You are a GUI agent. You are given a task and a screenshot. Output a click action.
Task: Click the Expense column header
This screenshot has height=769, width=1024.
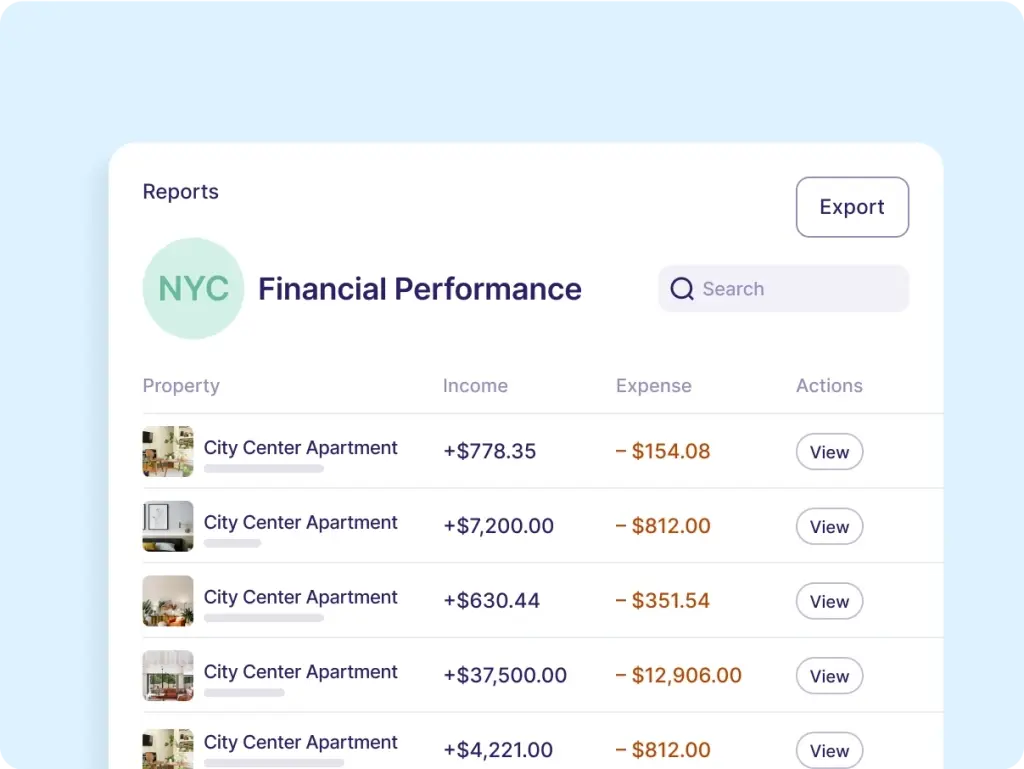[653, 385]
